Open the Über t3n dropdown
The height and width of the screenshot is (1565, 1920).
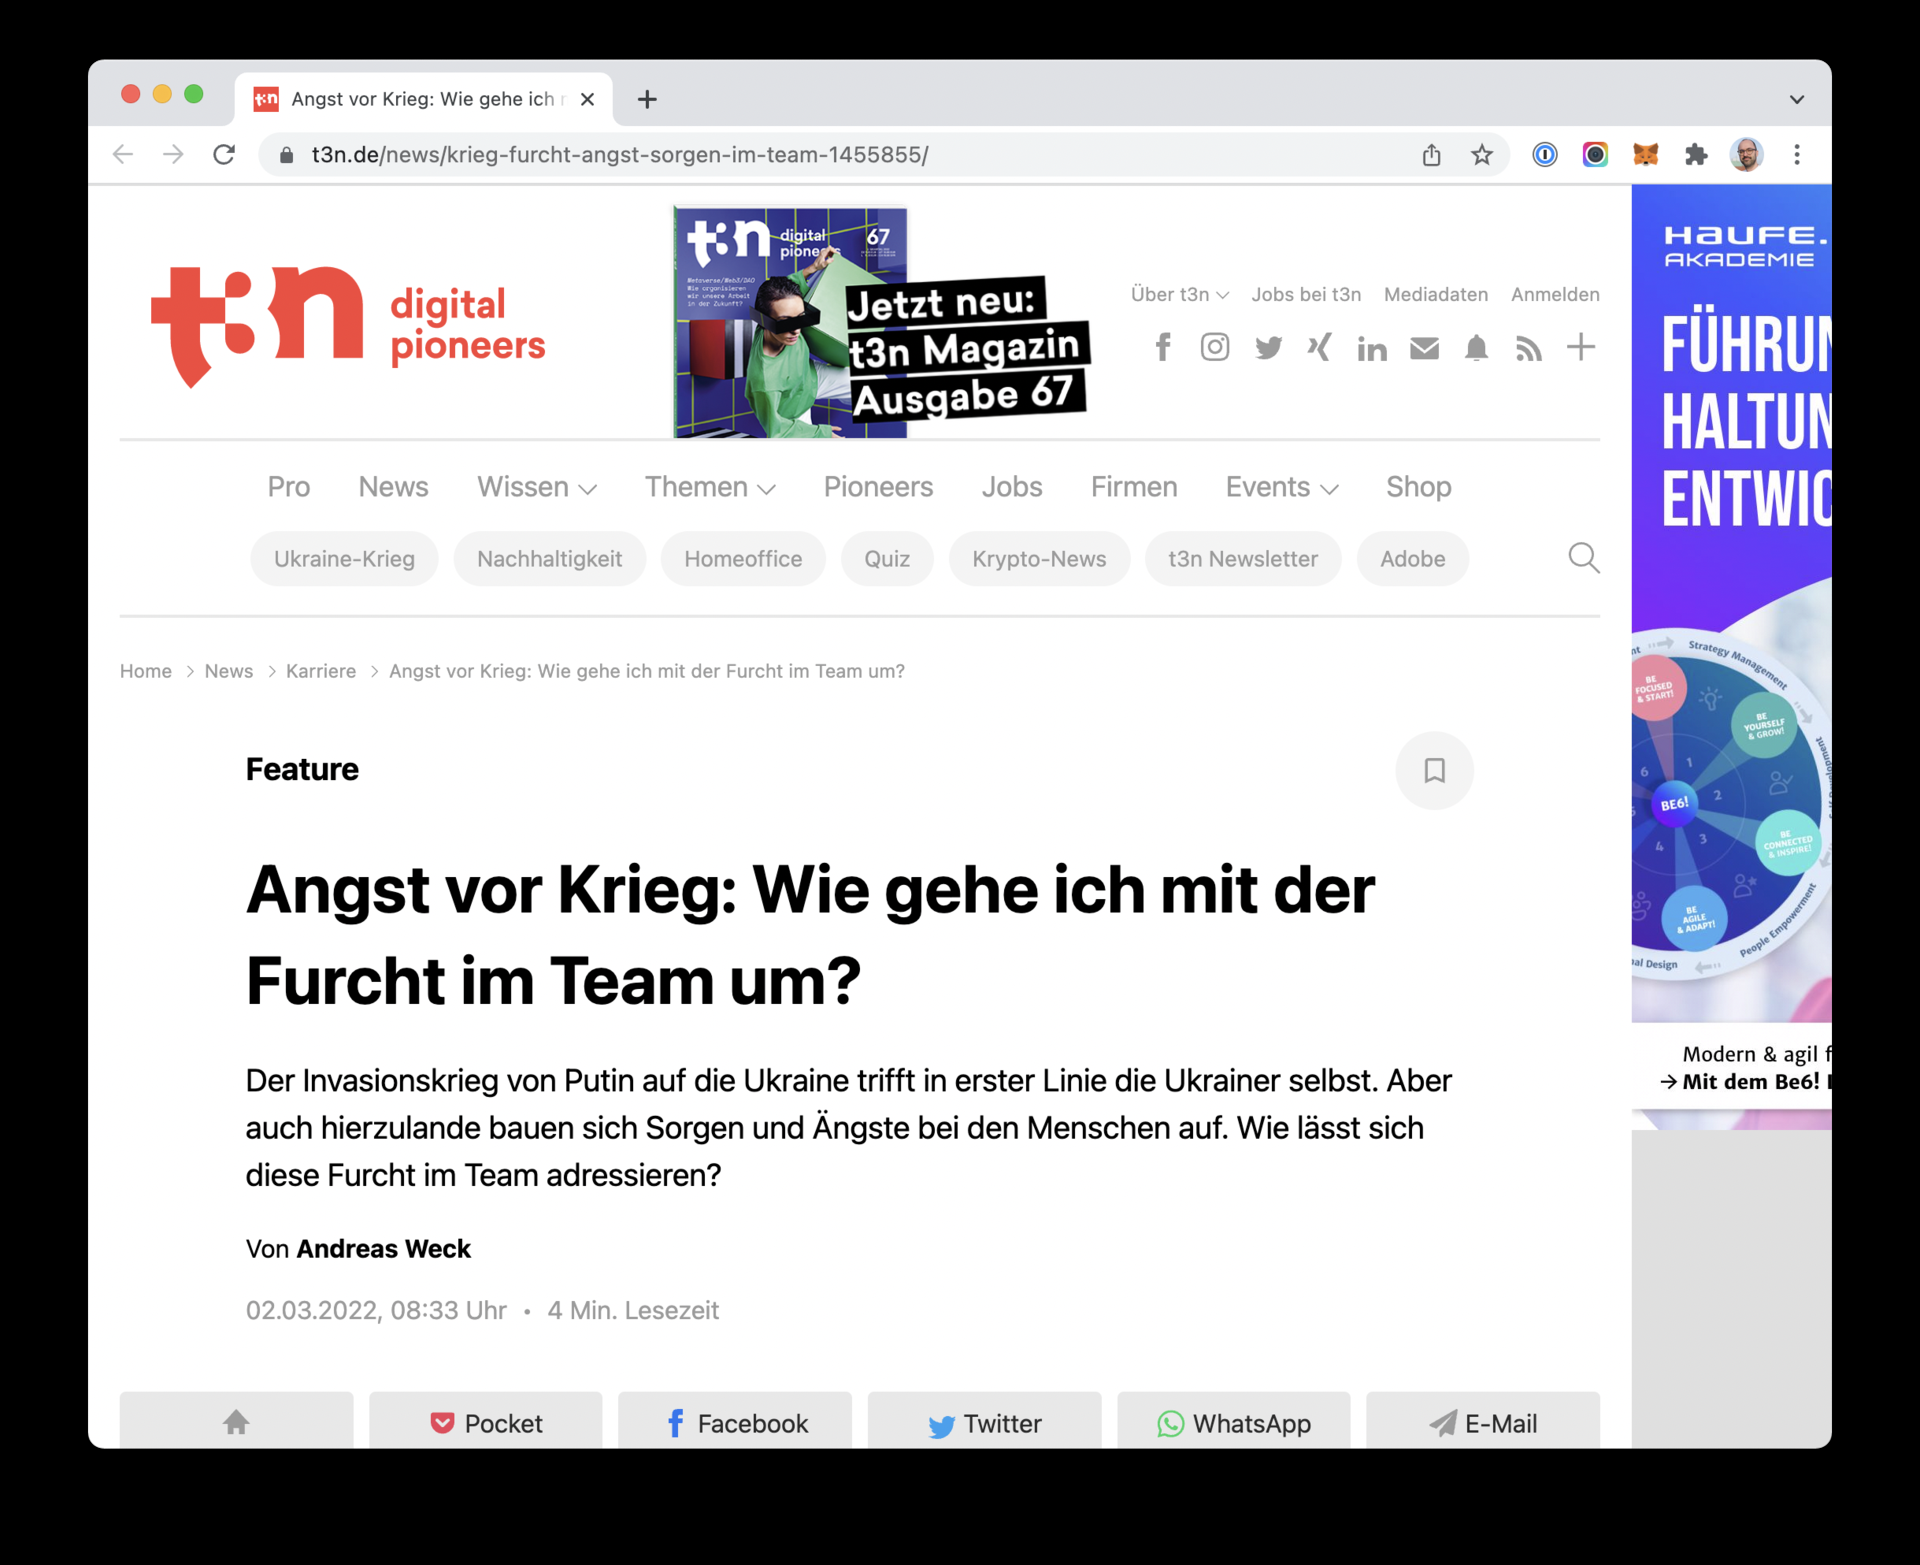click(x=1179, y=294)
